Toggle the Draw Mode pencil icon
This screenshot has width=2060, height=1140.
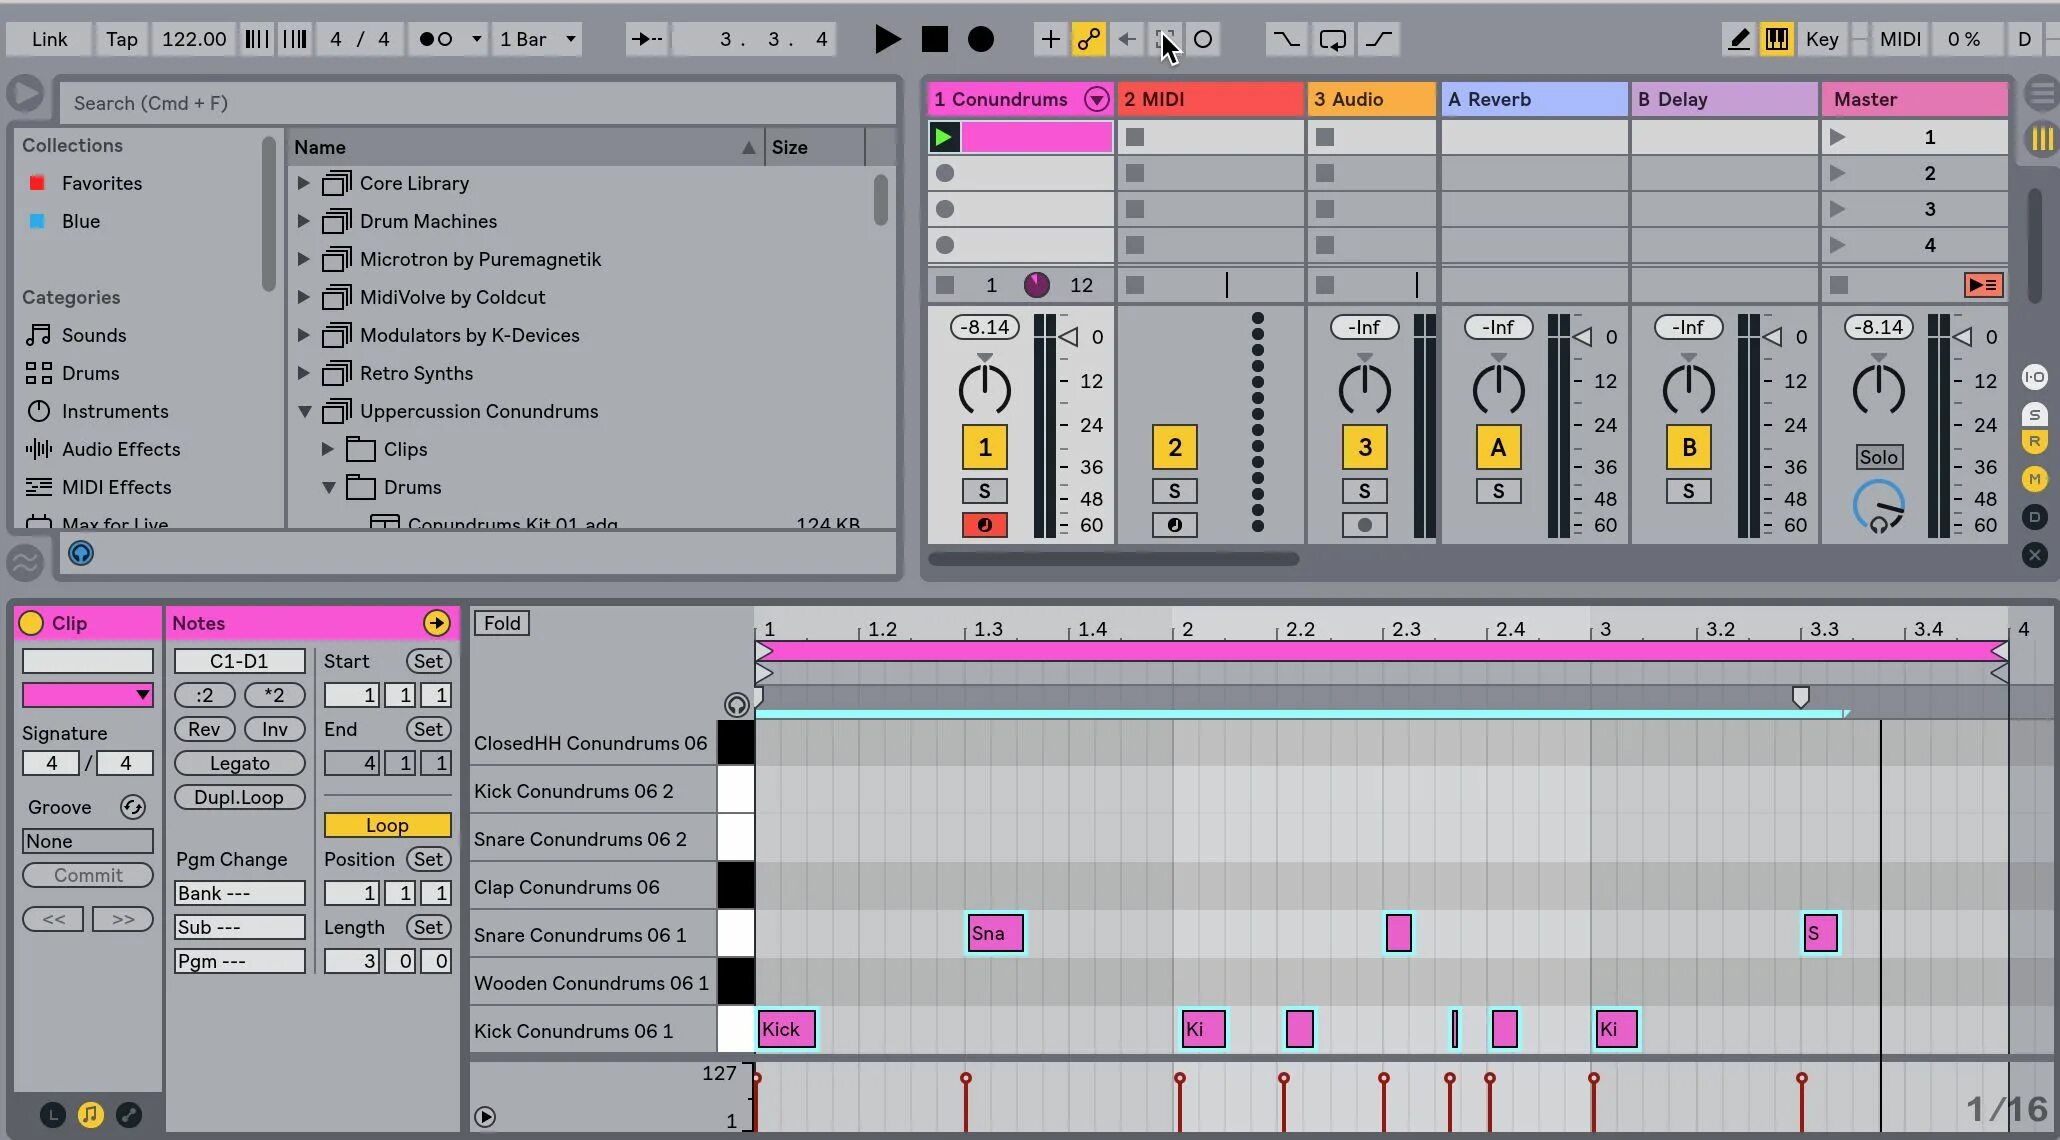tap(1739, 39)
